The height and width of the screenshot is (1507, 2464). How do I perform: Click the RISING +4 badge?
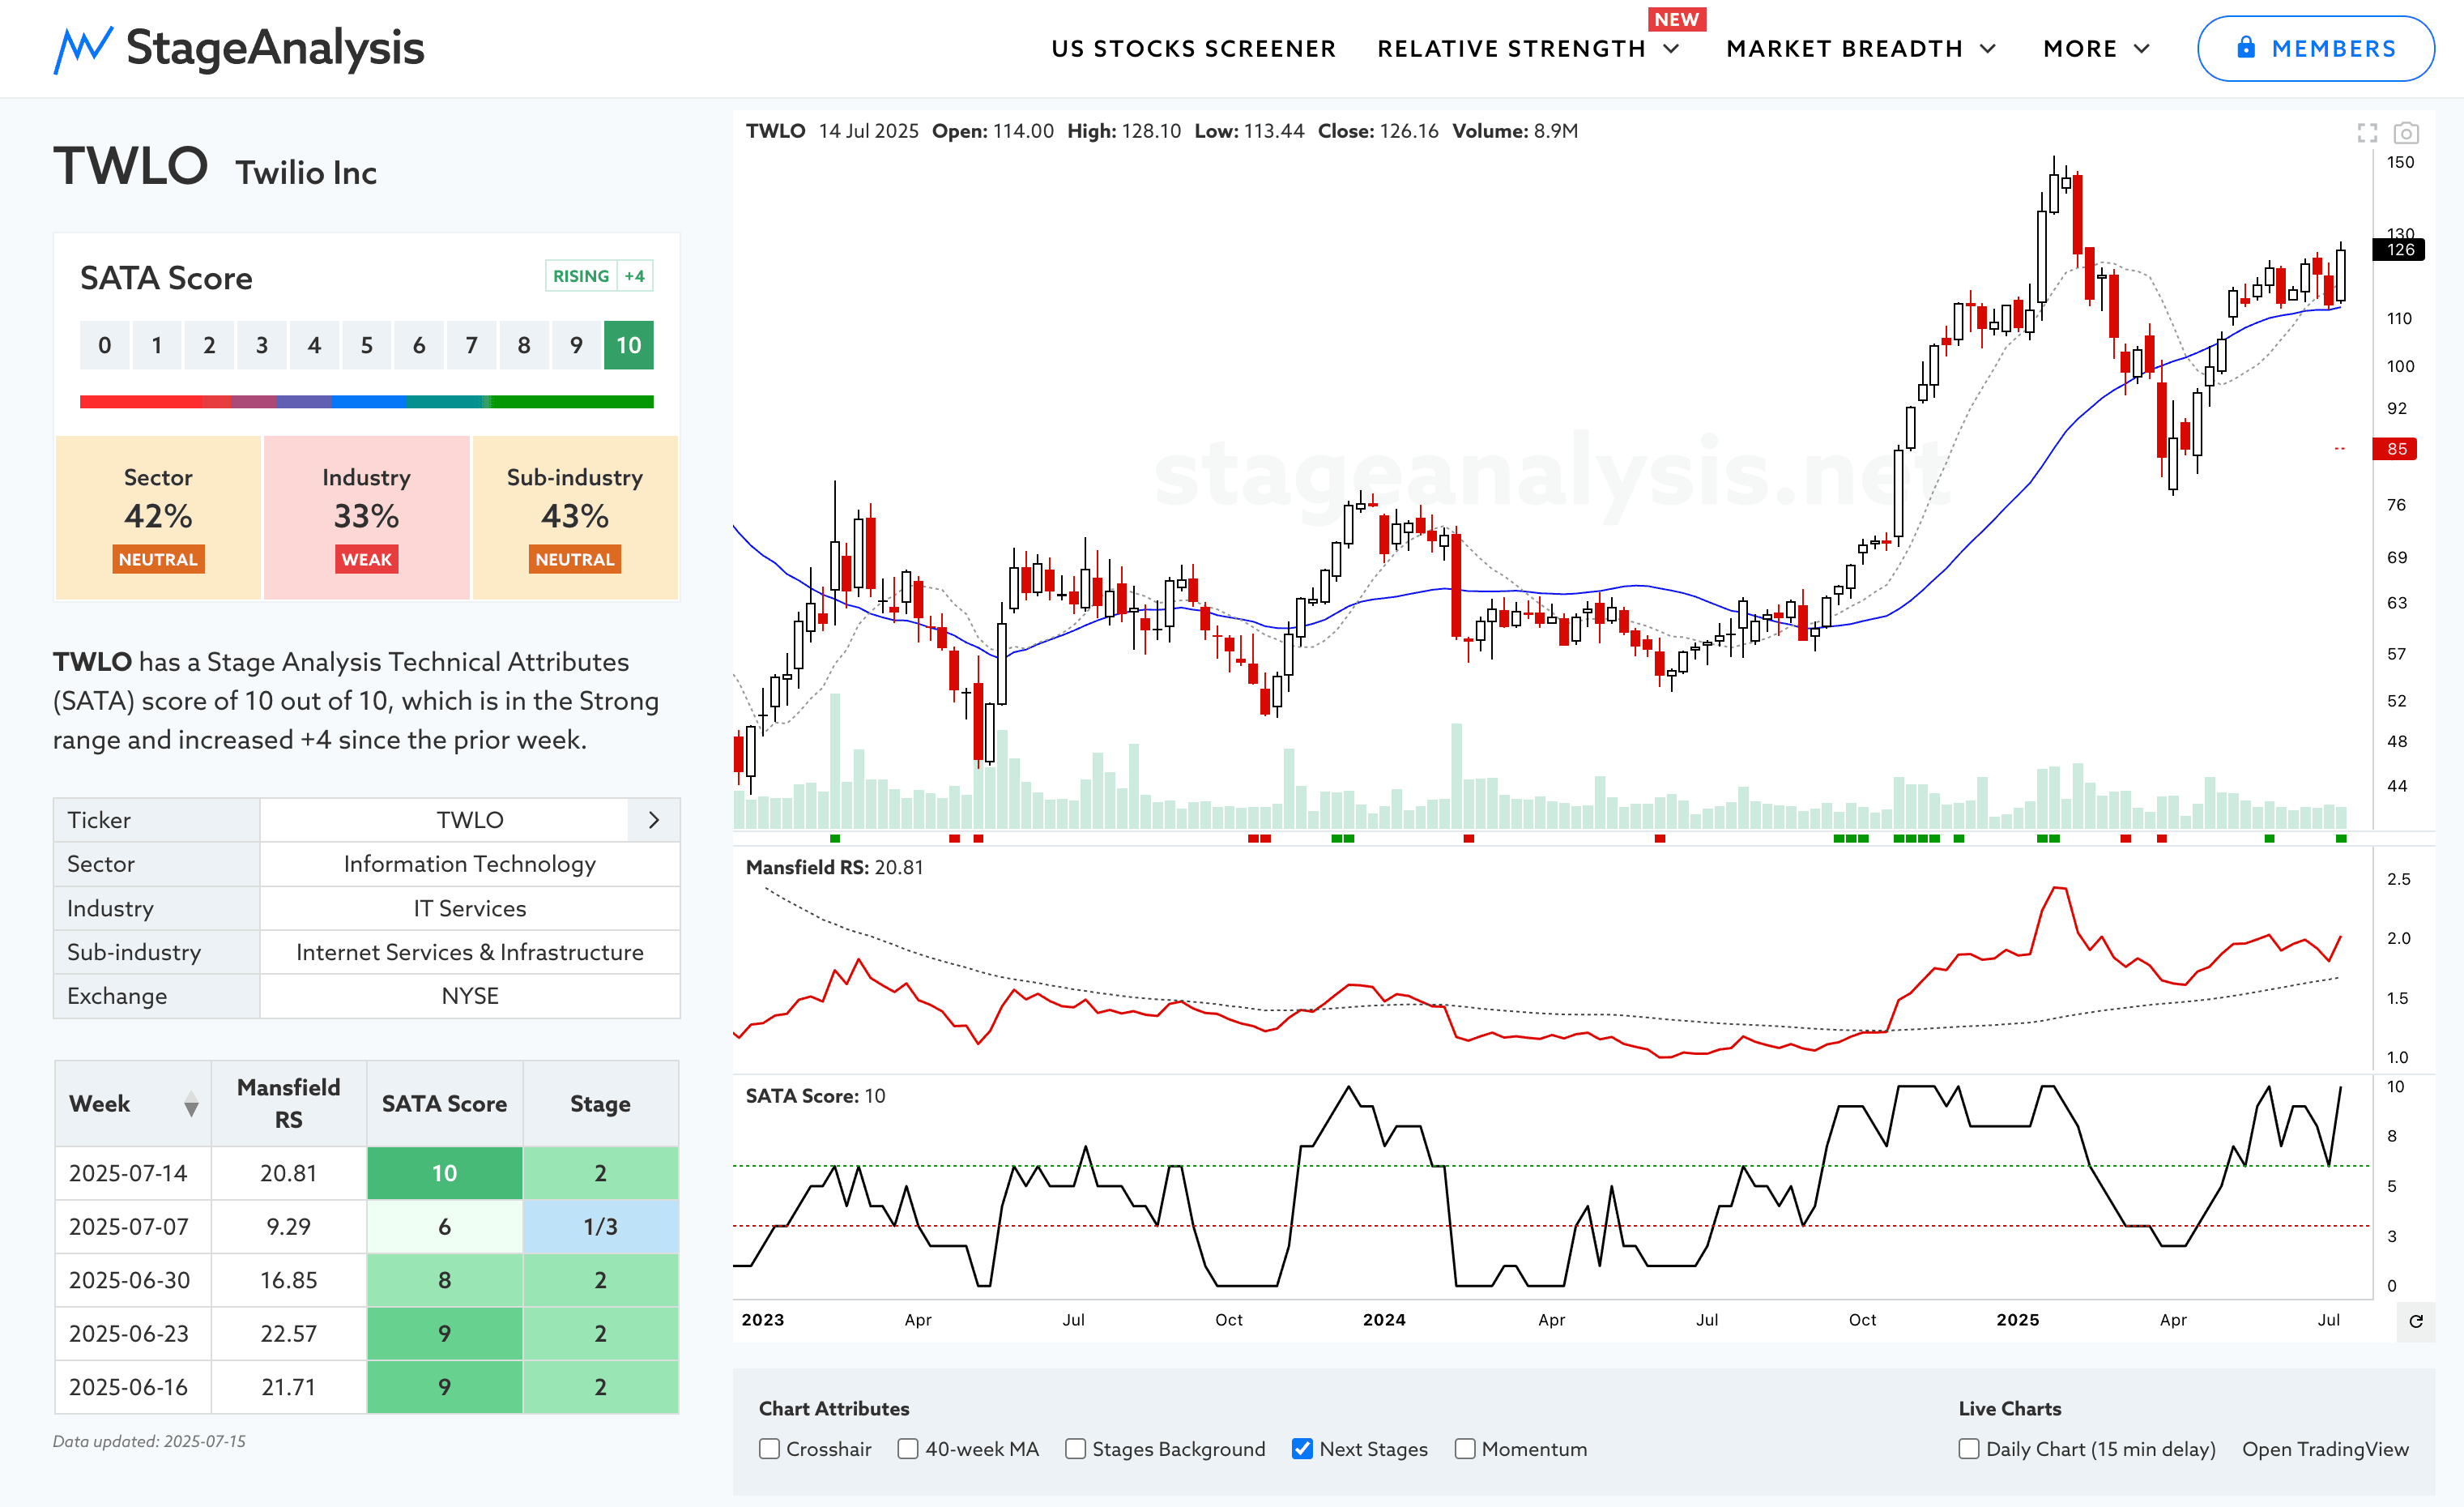click(x=599, y=276)
